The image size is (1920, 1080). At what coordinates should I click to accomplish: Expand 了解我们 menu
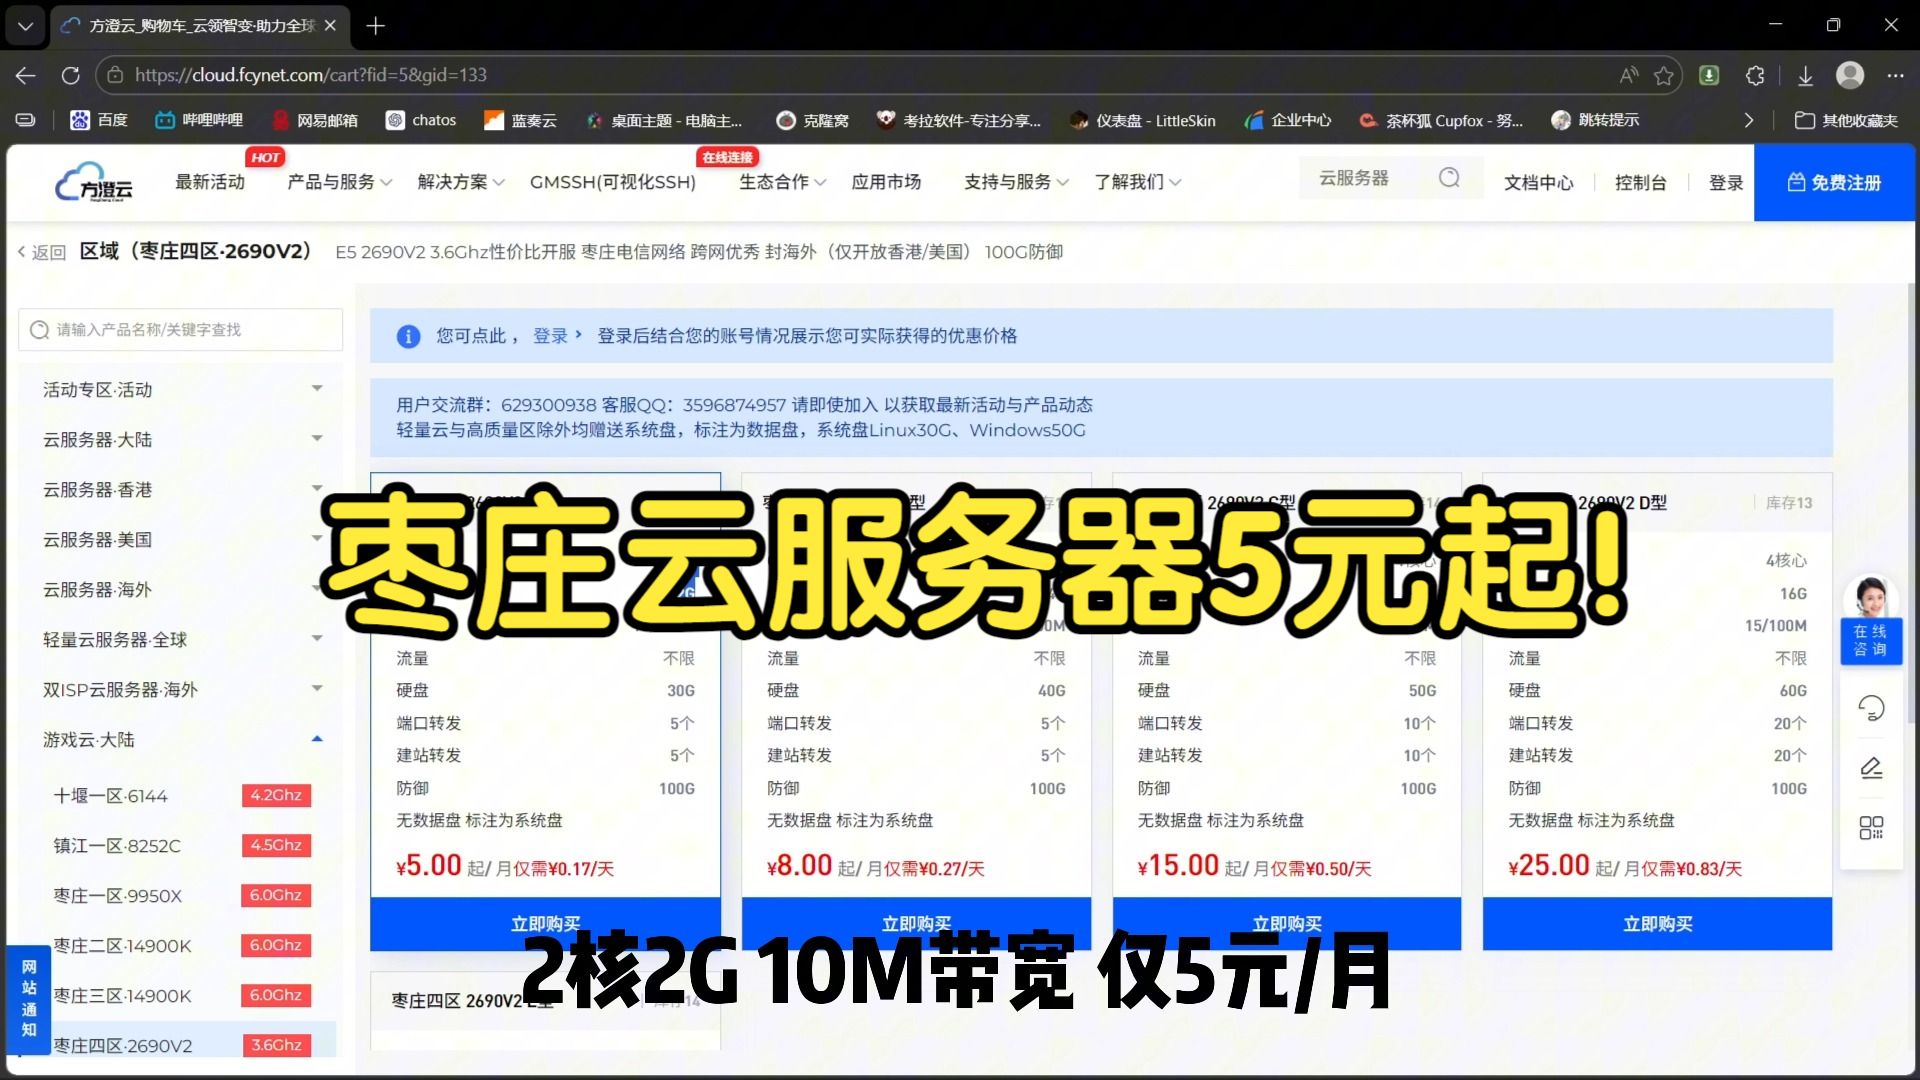(1137, 182)
